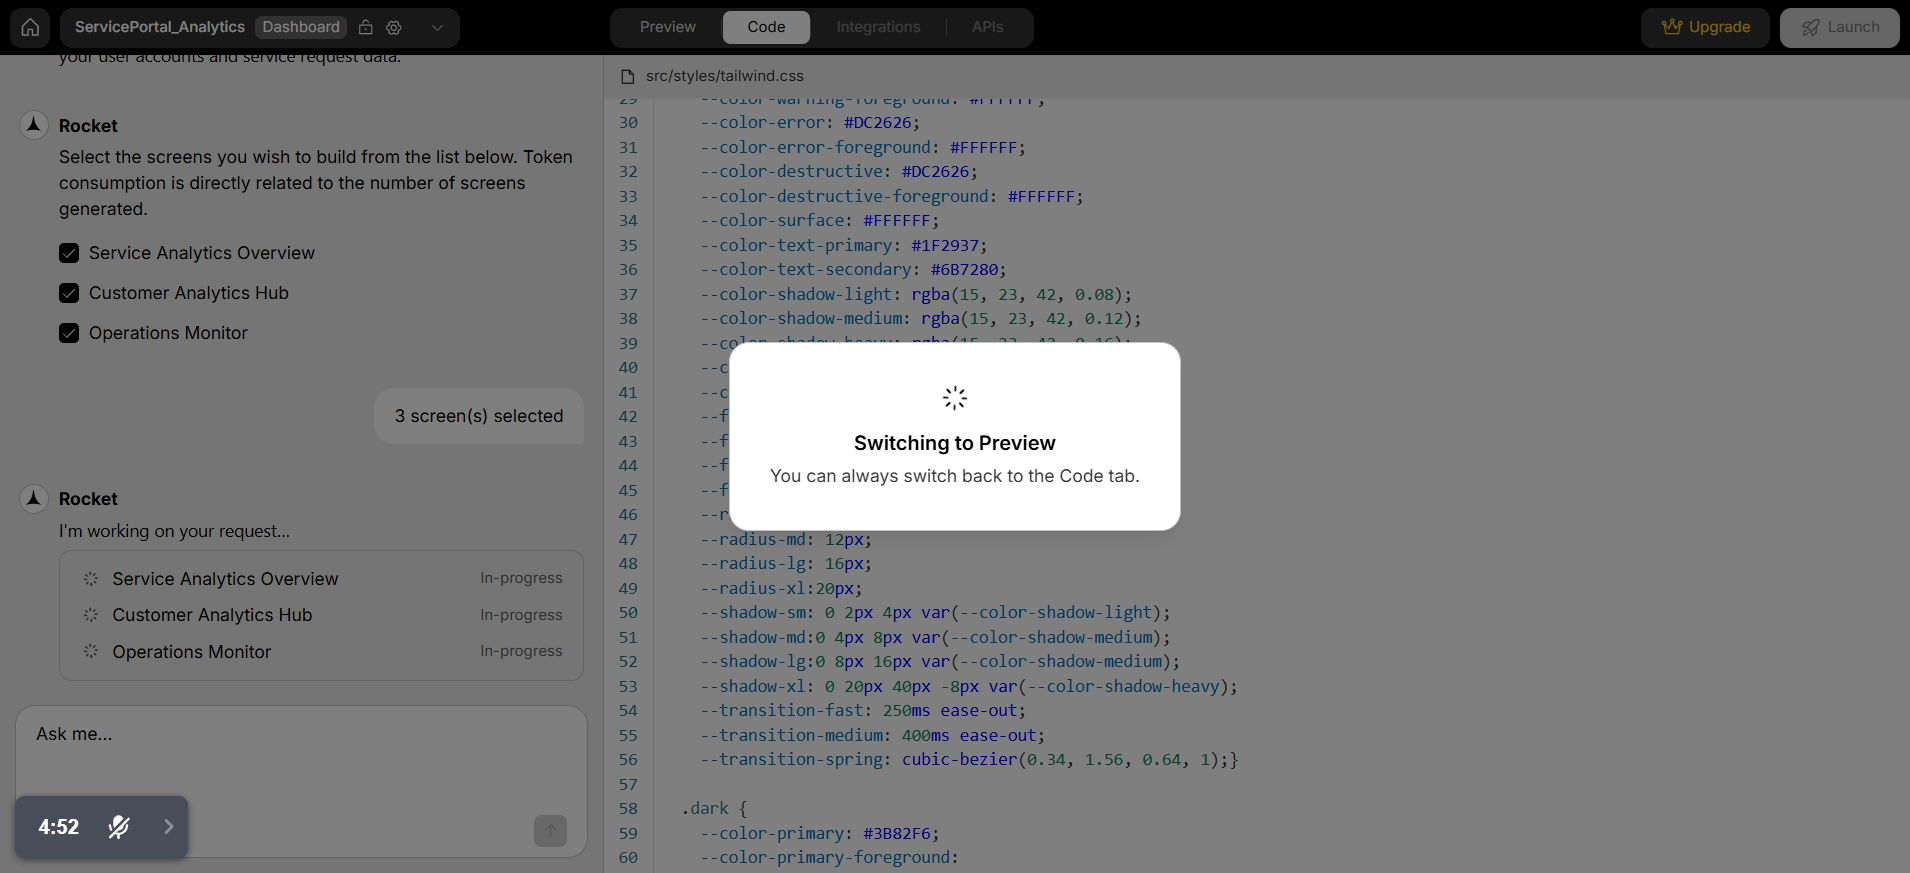Uncheck Customer Analytics Hub checkbox
This screenshot has width=1910, height=873.
click(x=69, y=293)
